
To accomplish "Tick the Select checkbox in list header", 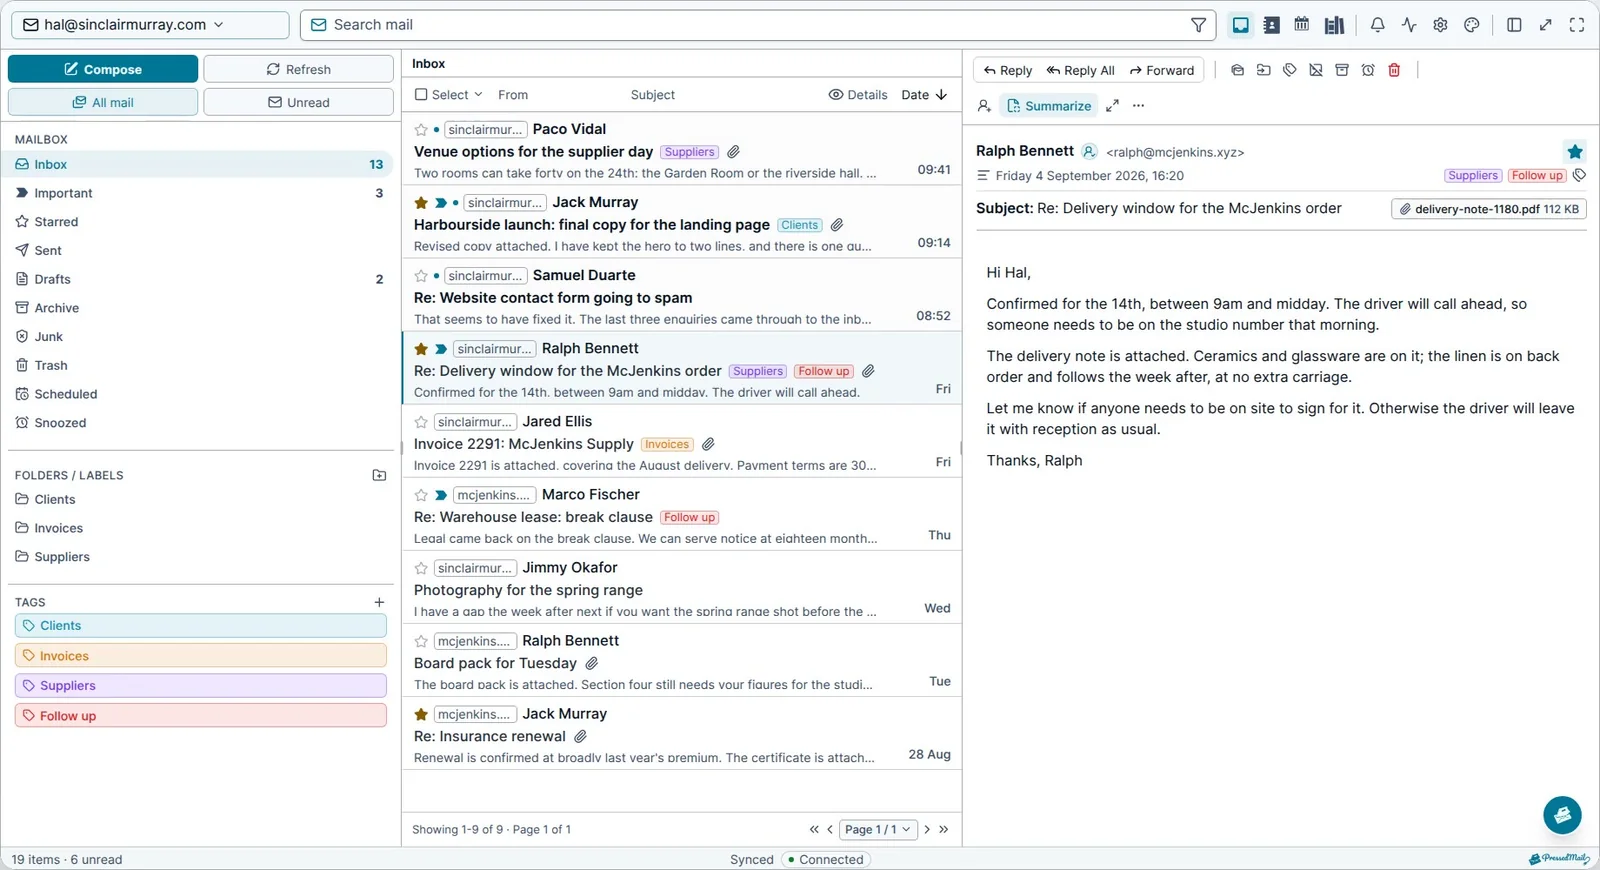I will 421,95.
